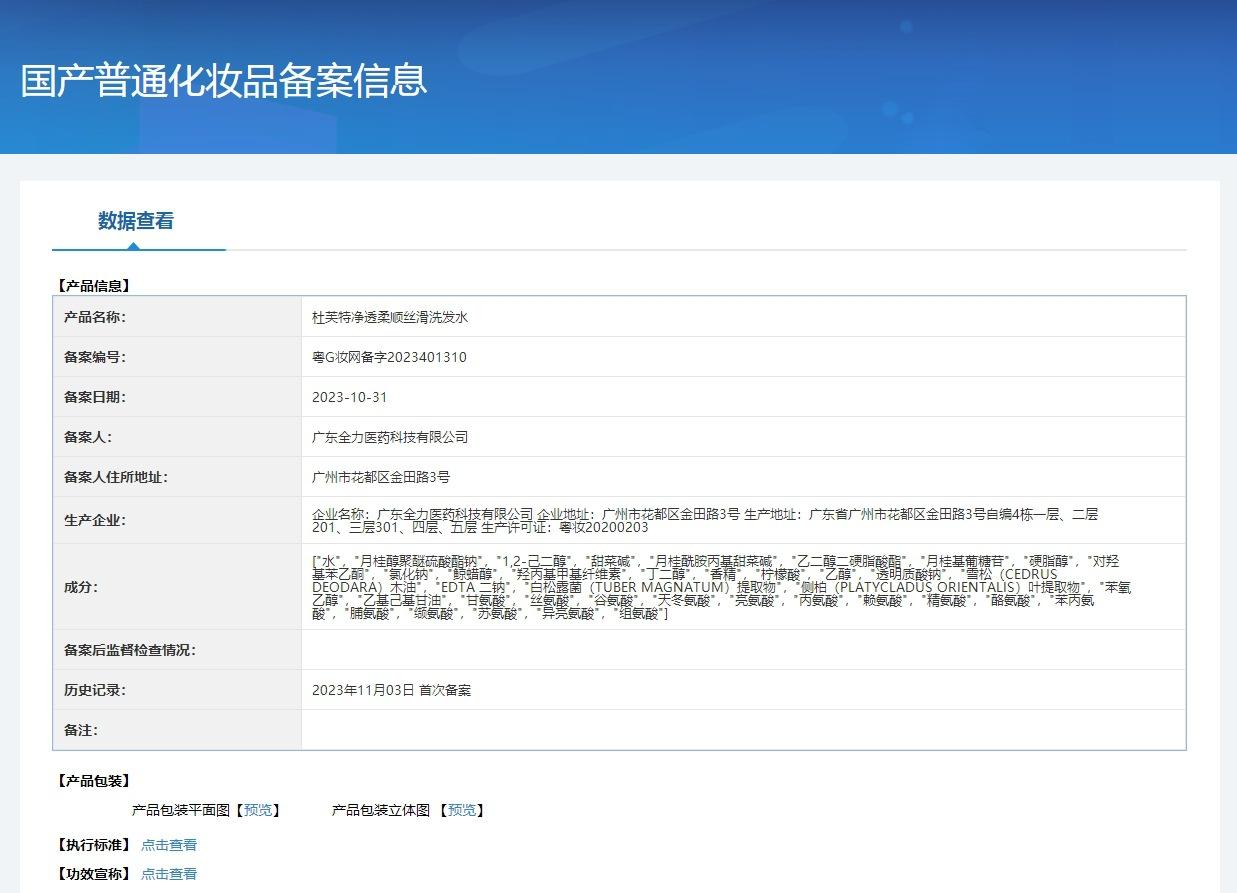Click history entry 2023年11月03日 首次备案

391,690
